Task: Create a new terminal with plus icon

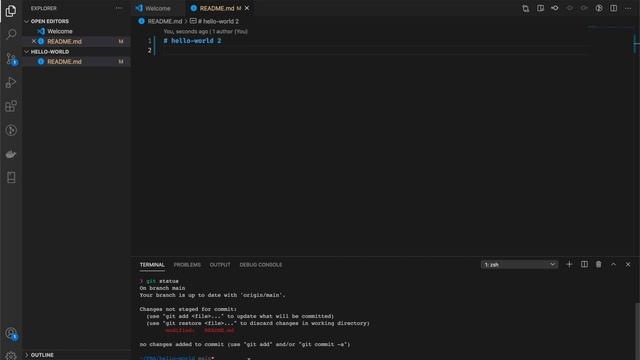Action: [x=569, y=264]
